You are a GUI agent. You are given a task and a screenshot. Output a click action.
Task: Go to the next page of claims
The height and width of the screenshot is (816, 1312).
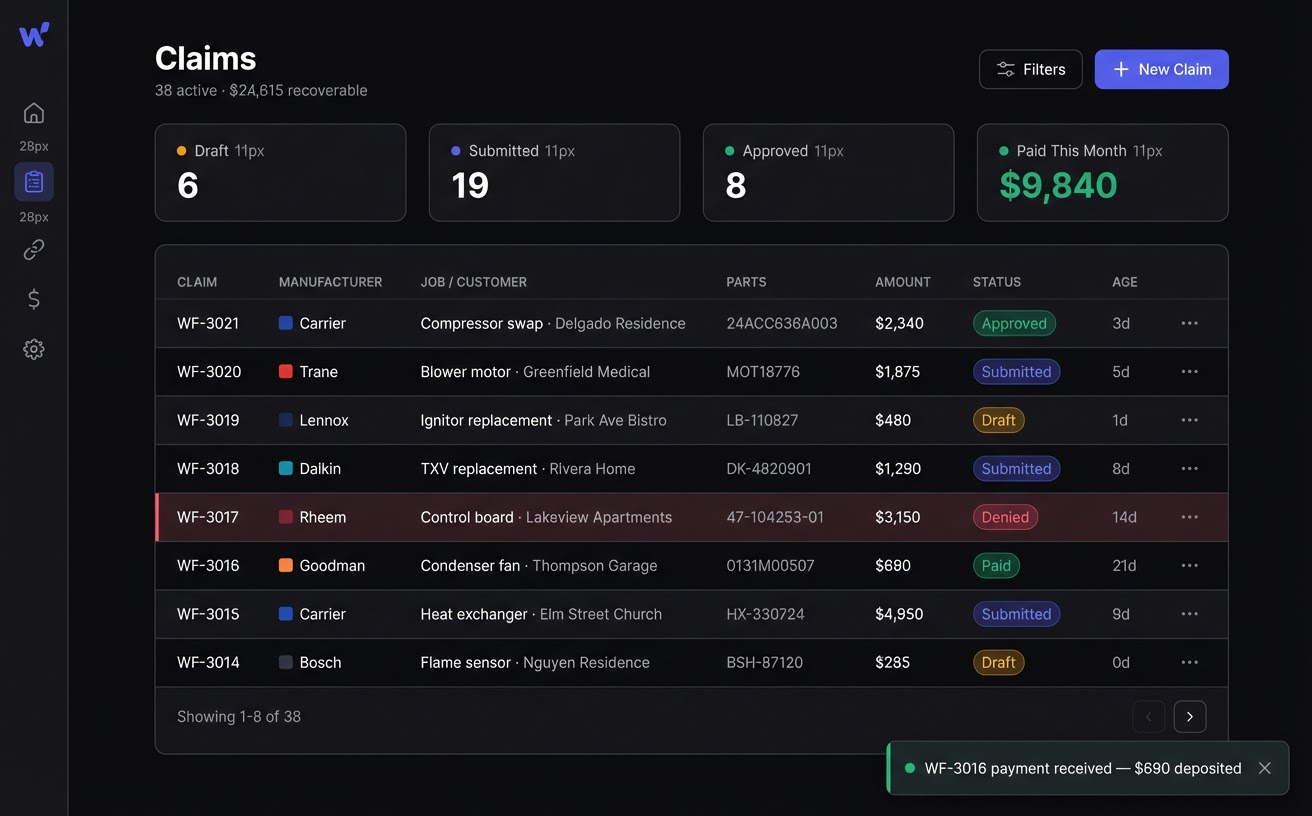1189,716
